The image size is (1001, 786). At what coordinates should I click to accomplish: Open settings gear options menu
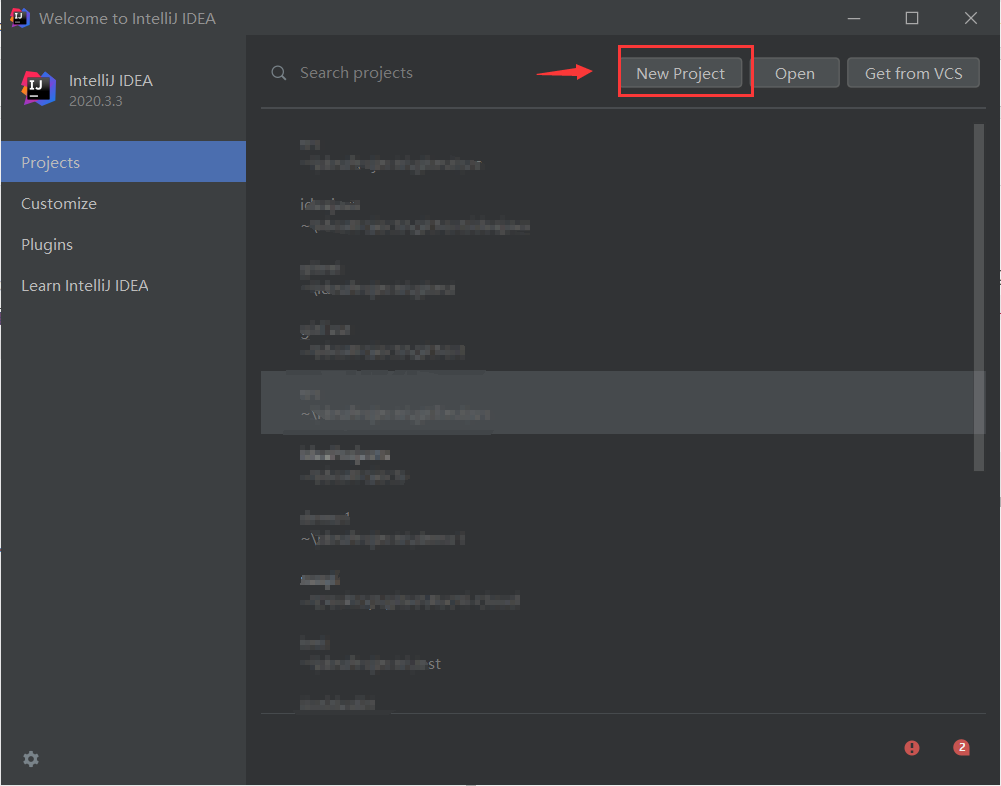click(x=31, y=759)
